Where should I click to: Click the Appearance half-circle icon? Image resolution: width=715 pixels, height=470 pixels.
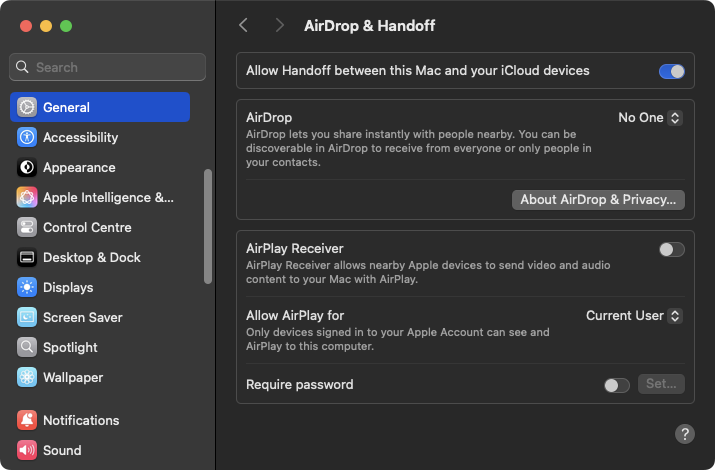[x=27, y=167]
